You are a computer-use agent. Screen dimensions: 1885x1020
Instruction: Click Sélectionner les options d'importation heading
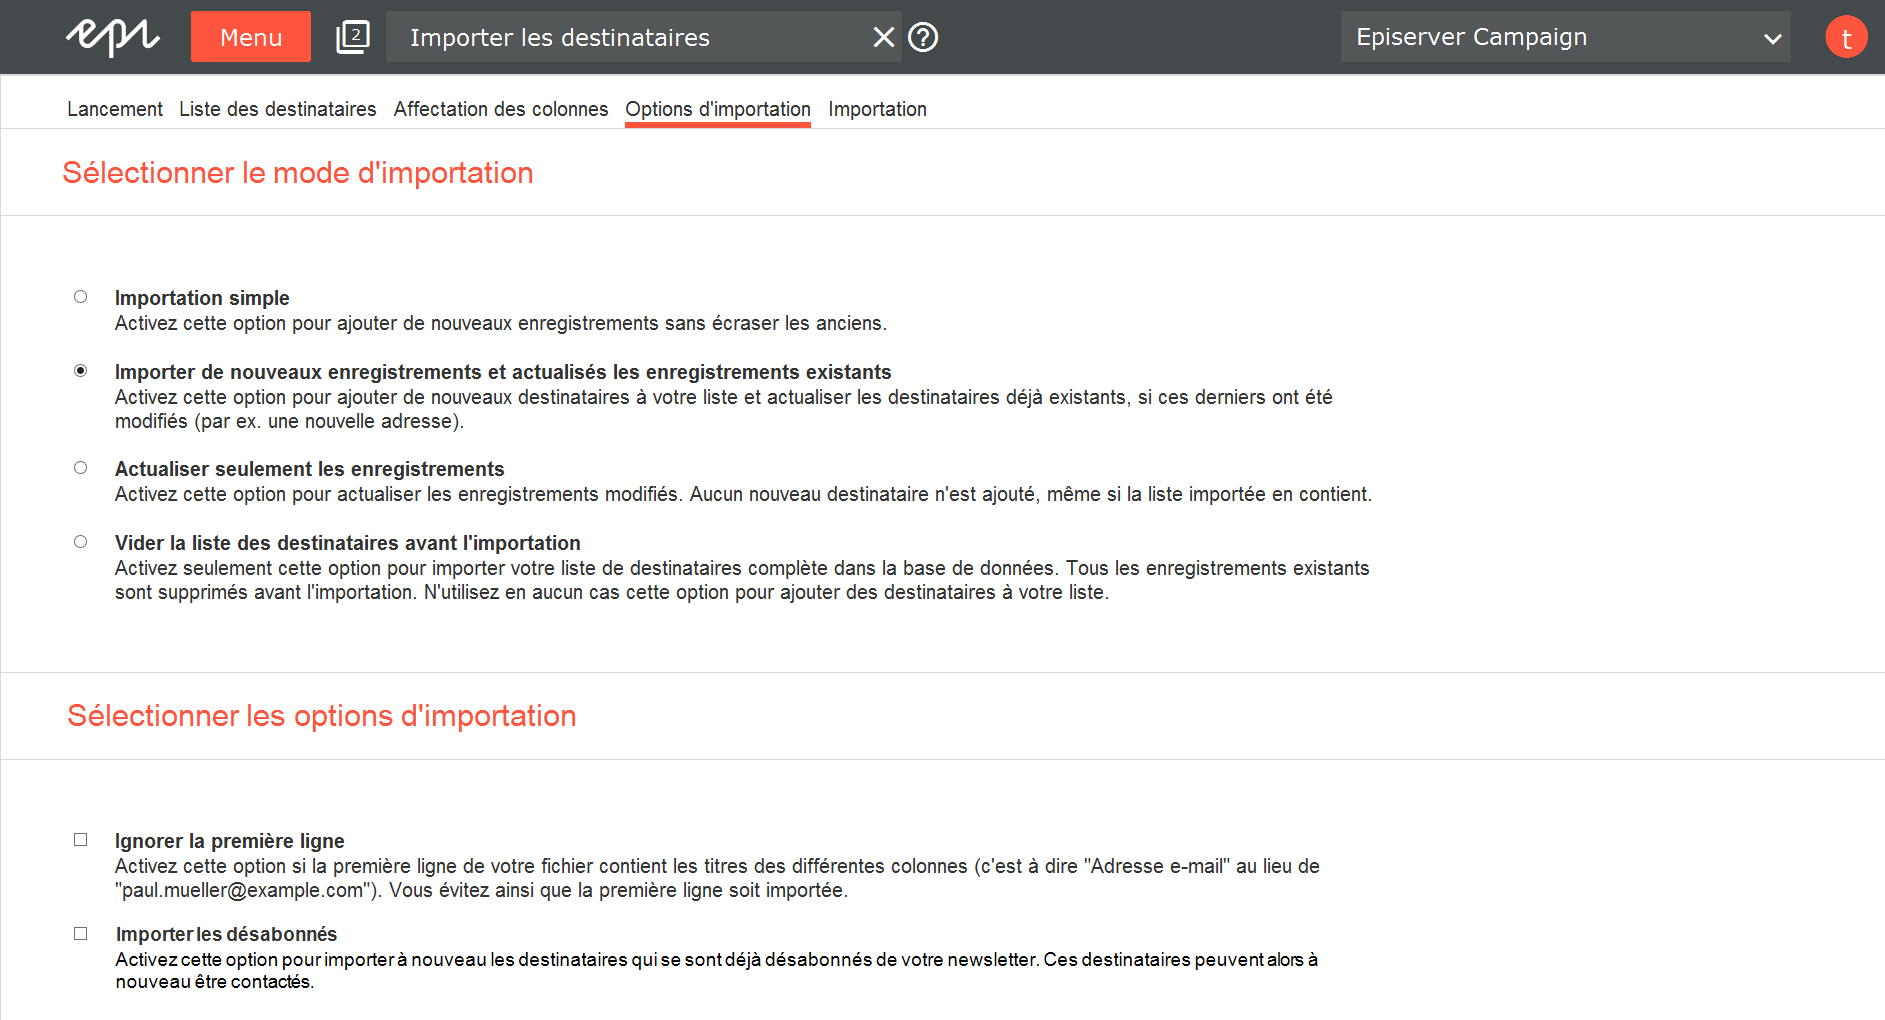pos(322,716)
